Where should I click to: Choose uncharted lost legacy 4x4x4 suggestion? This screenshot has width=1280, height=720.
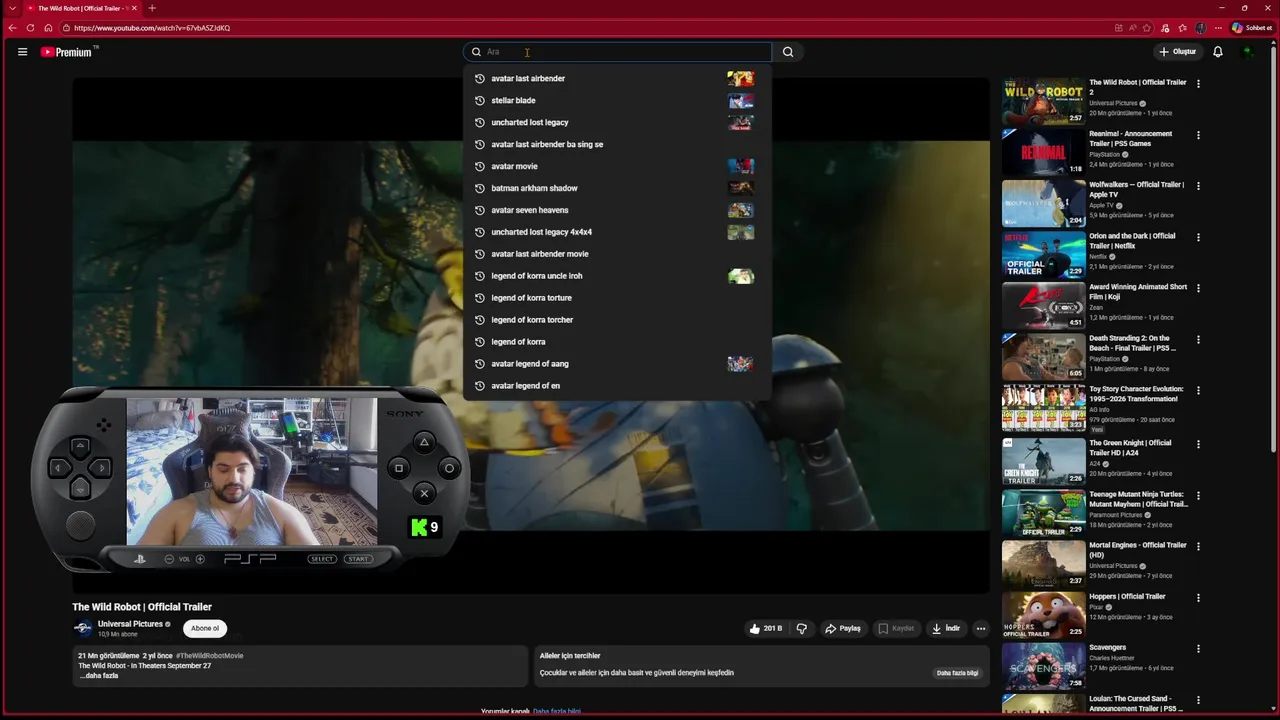point(617,232)
